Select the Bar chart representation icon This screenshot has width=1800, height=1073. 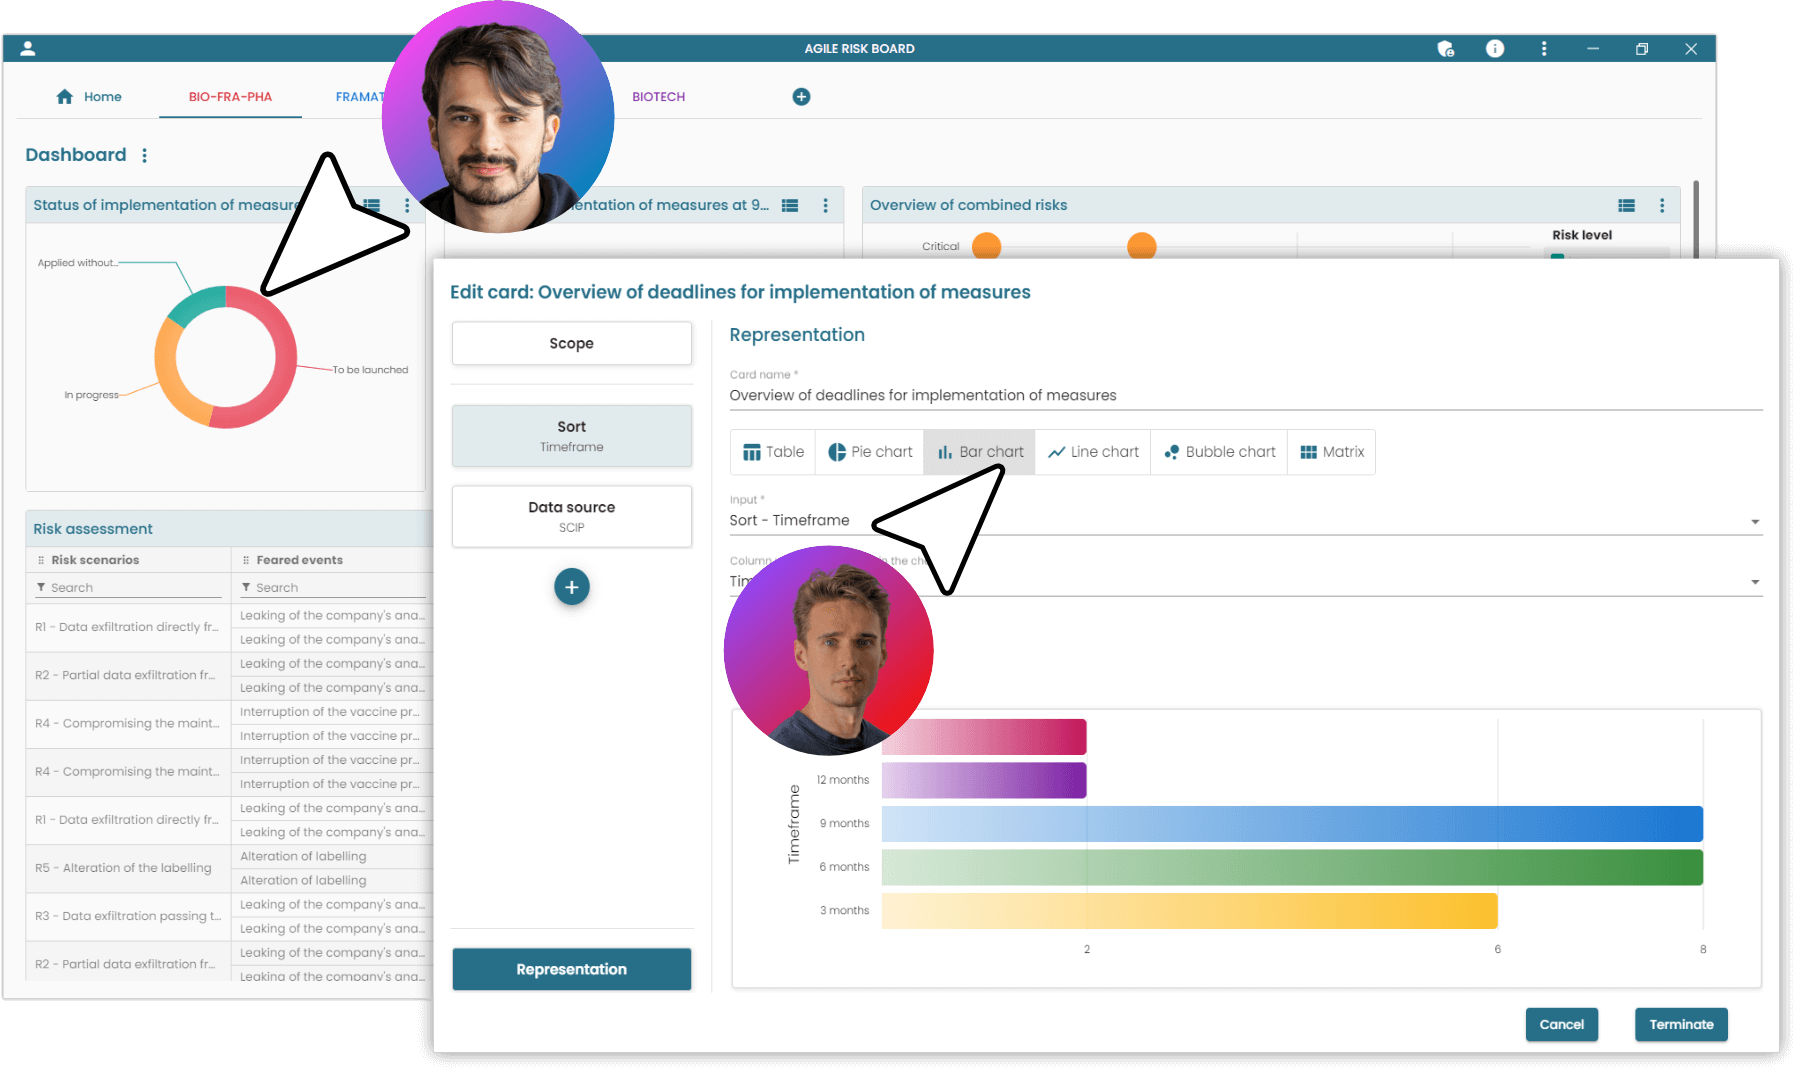coord(979,452)
